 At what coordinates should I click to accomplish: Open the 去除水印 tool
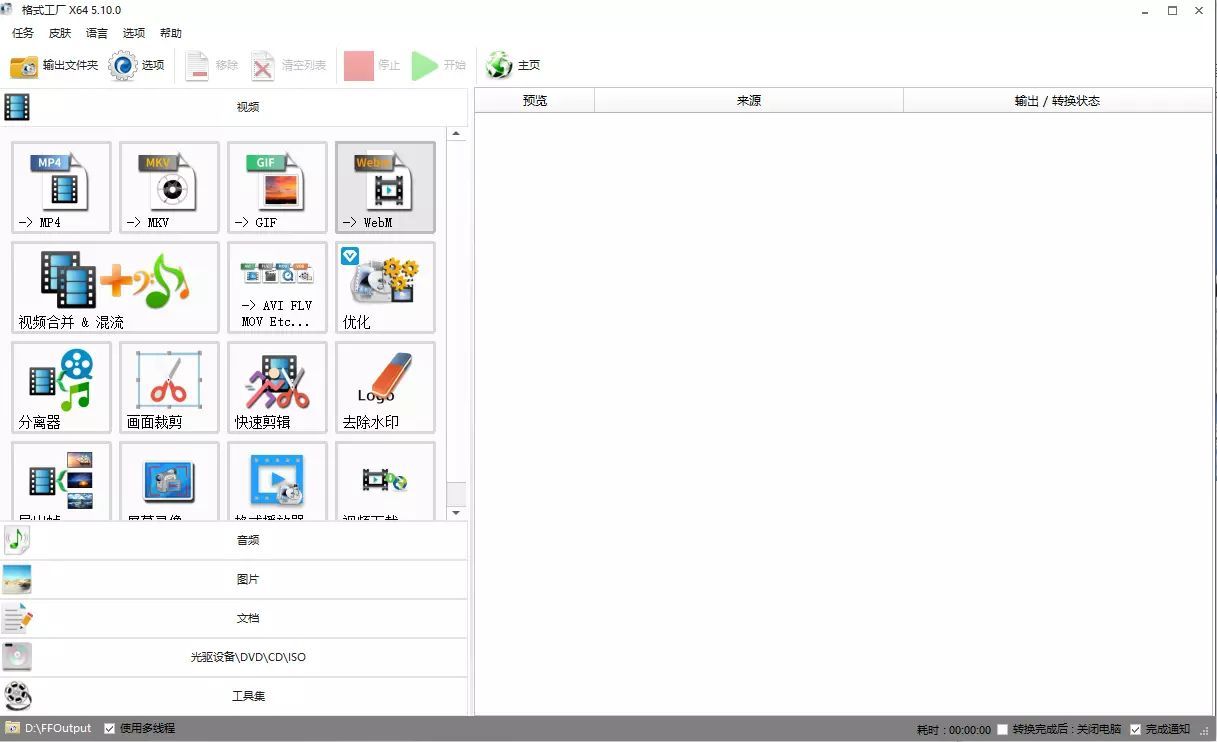(385, 387)
